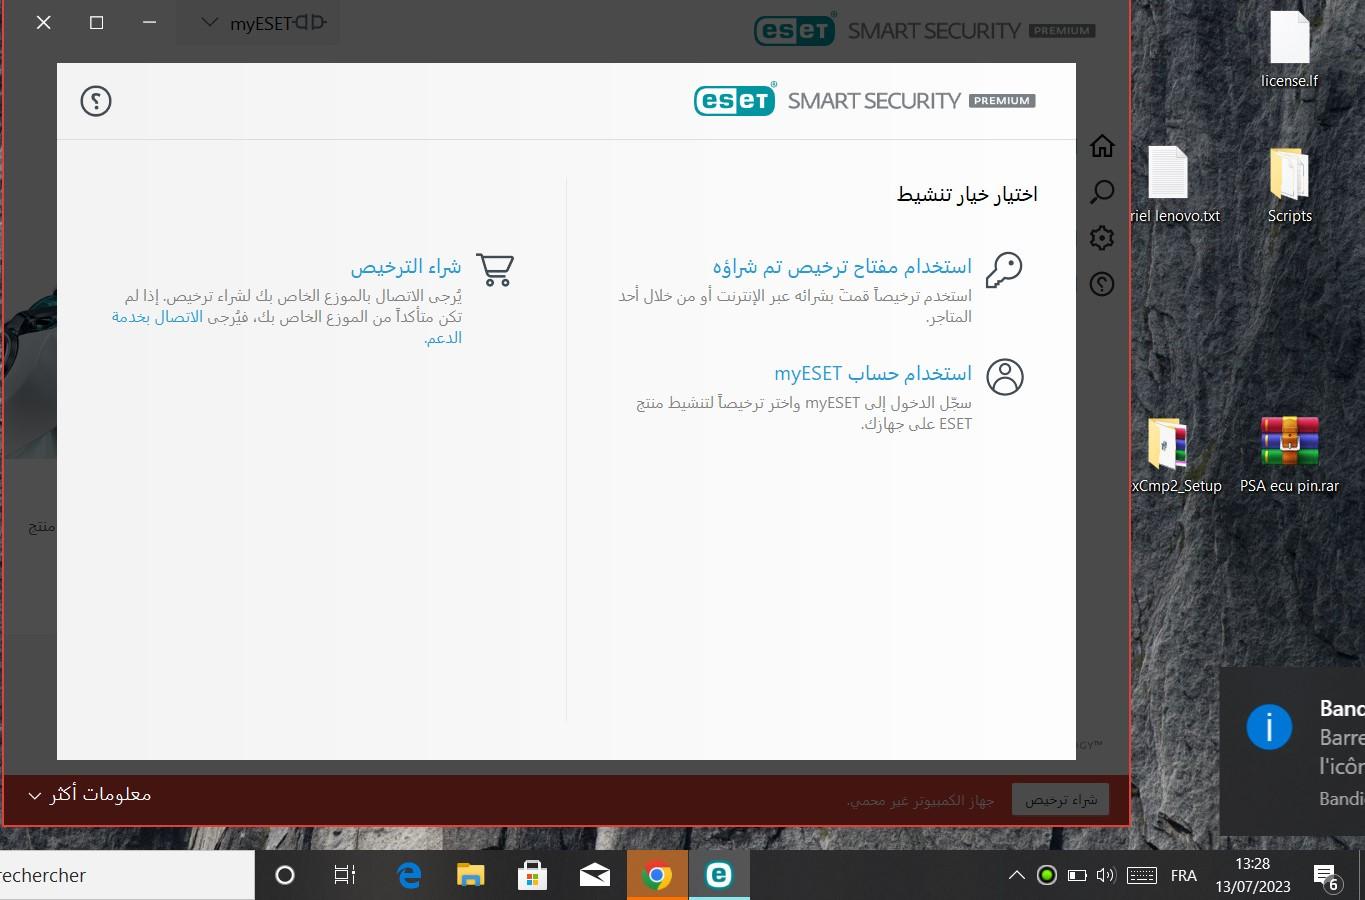The height and width of the screenshot is (900, 1365).
Task: Open the volume control tray icon
Action: click(1106, 875)
